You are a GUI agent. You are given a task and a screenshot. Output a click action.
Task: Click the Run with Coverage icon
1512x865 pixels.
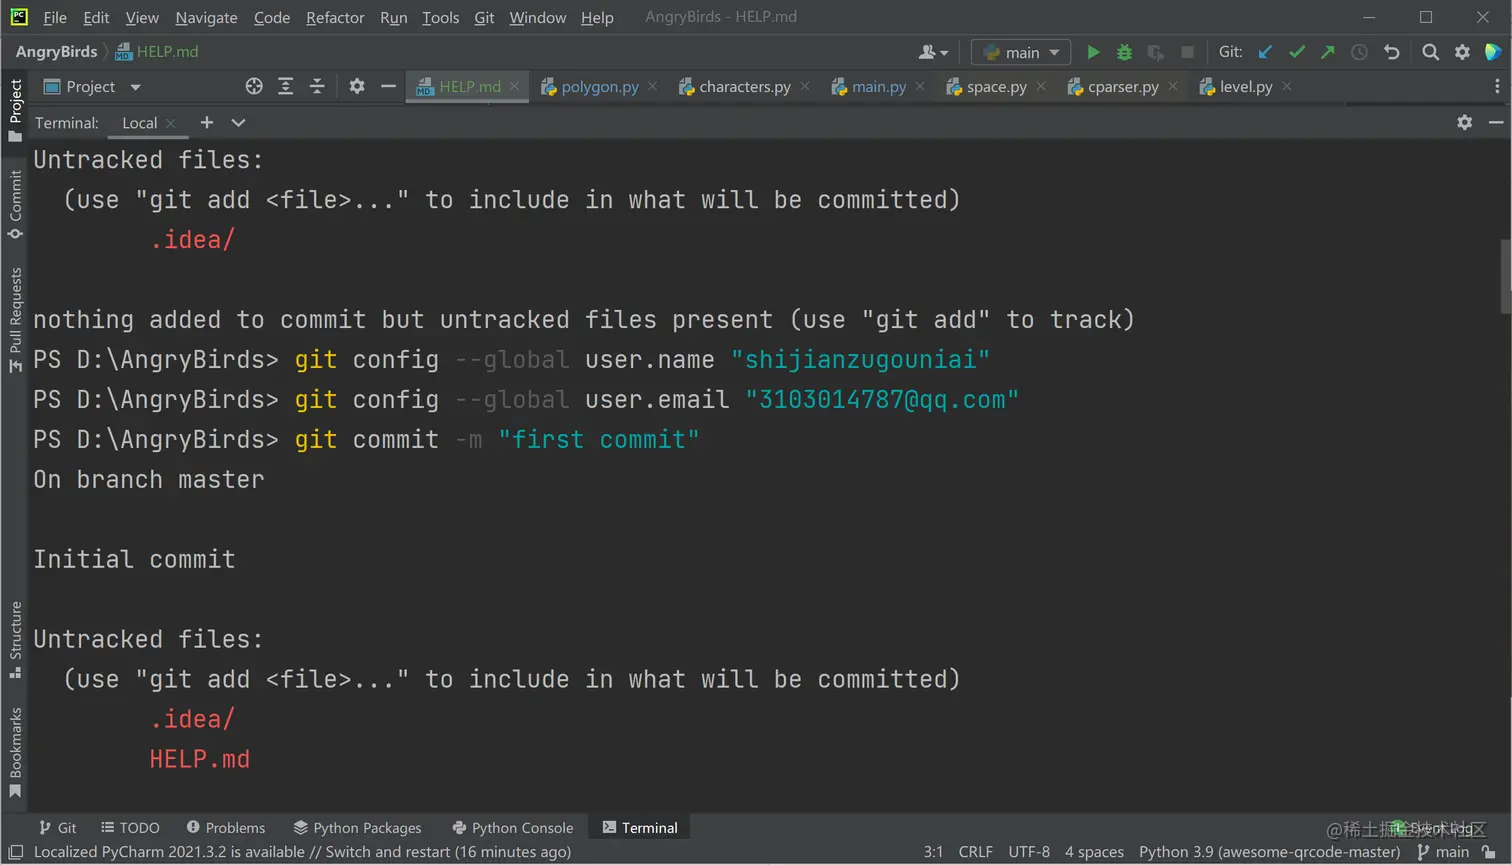pos(1156,52)
